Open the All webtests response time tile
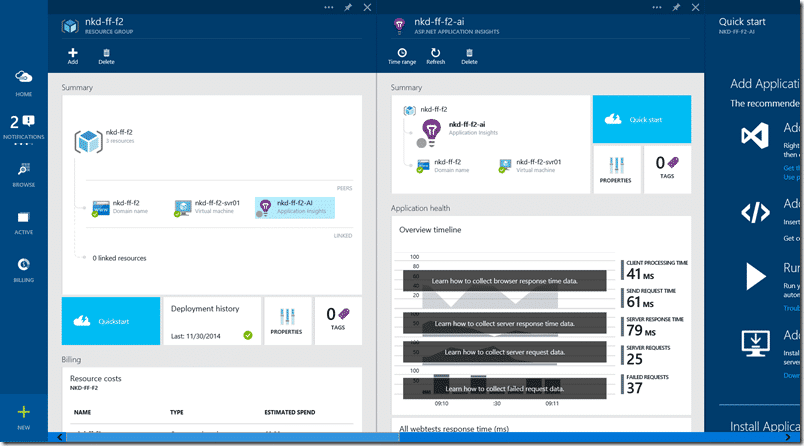804x446 pixels. click(541, 425)
